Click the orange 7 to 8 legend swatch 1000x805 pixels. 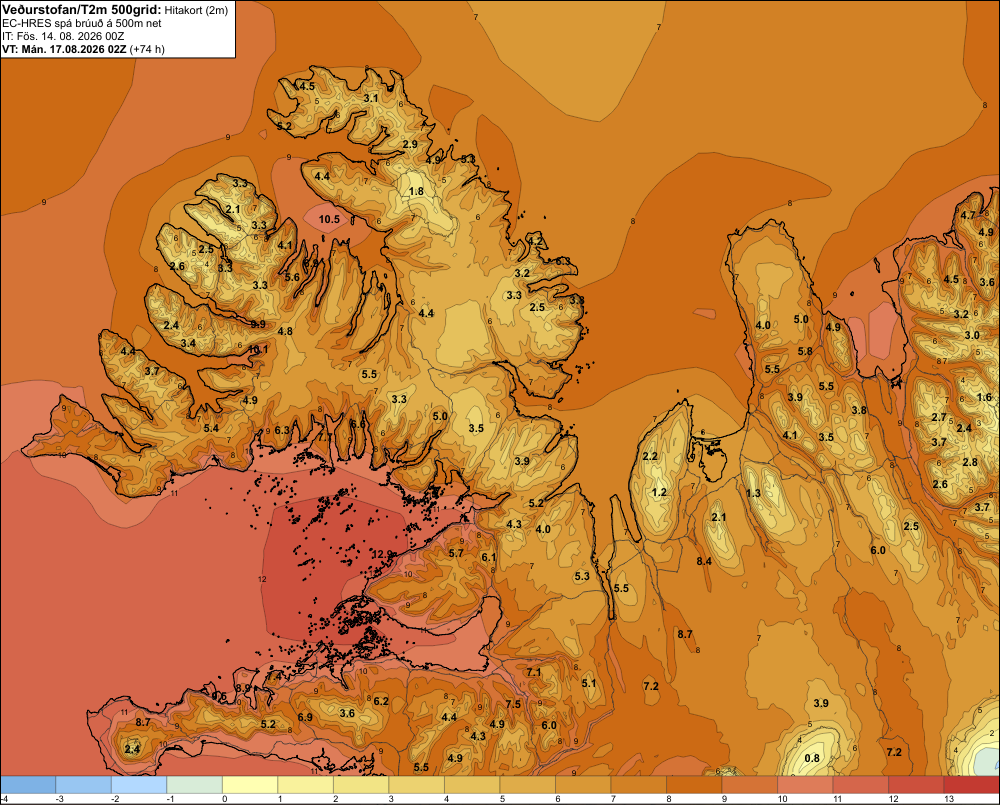click(x=638, y=785)
